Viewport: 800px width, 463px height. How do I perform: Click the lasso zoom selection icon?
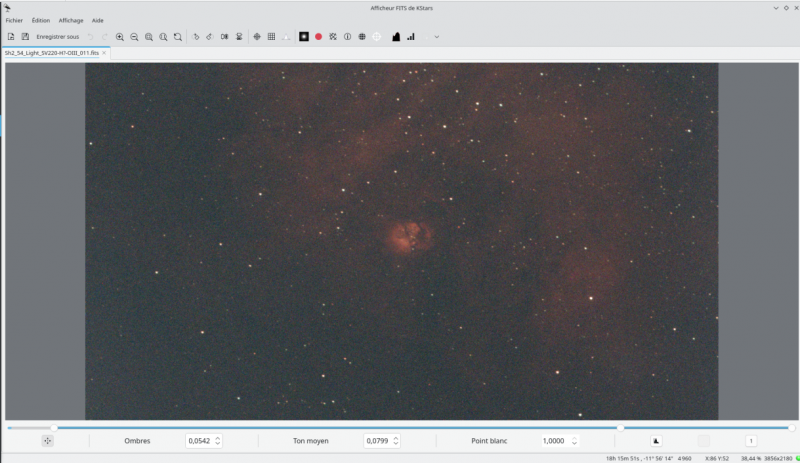coord(178,37)
